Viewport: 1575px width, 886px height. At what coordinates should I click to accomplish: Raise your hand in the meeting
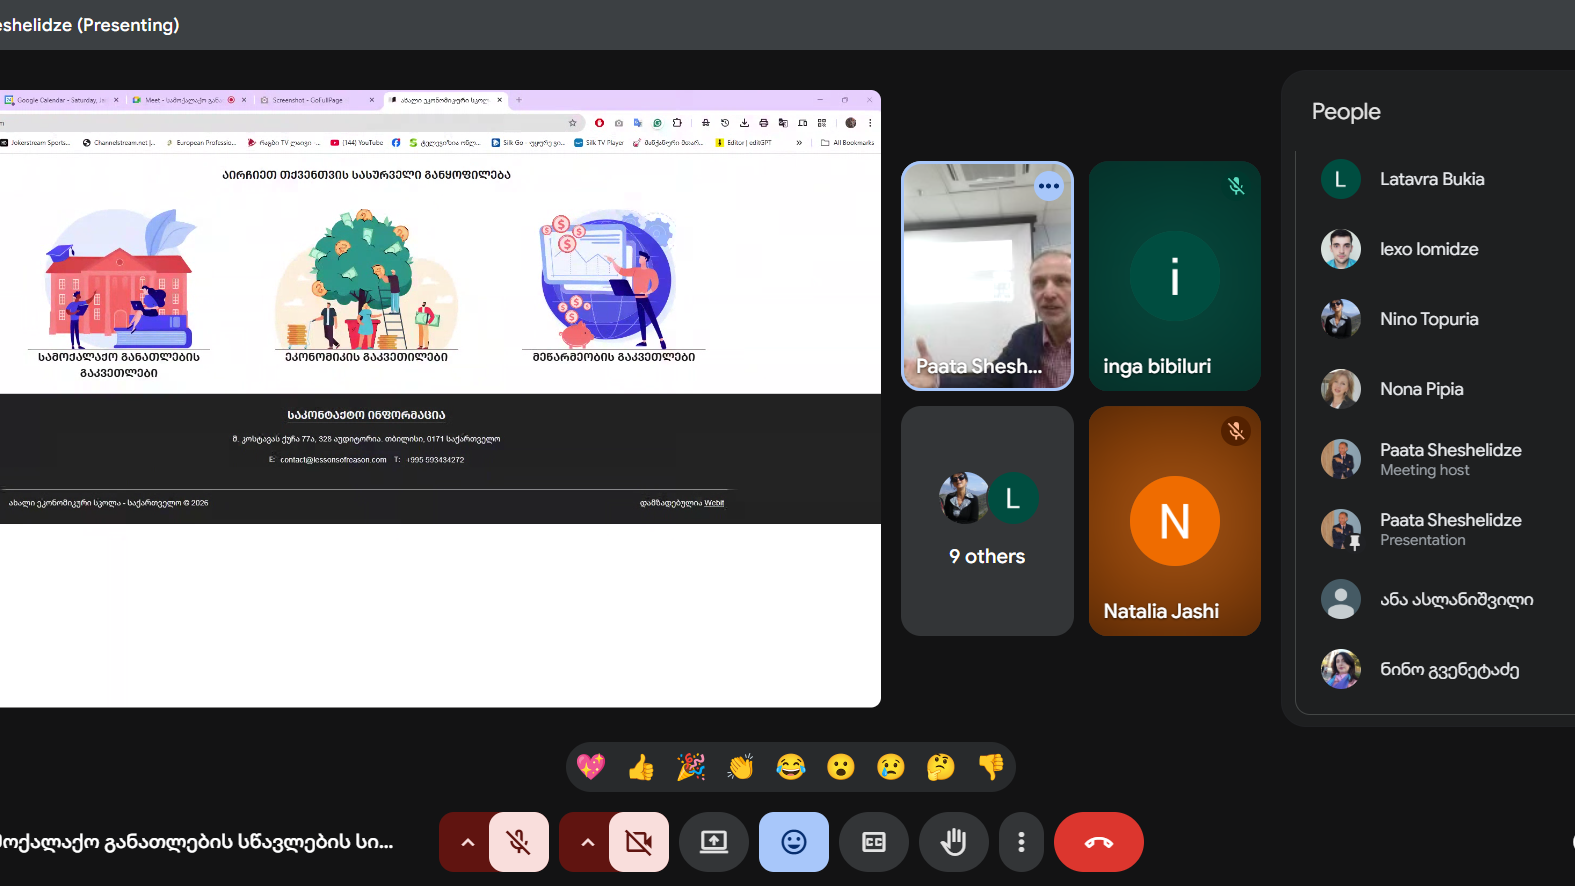pos(953,842)
